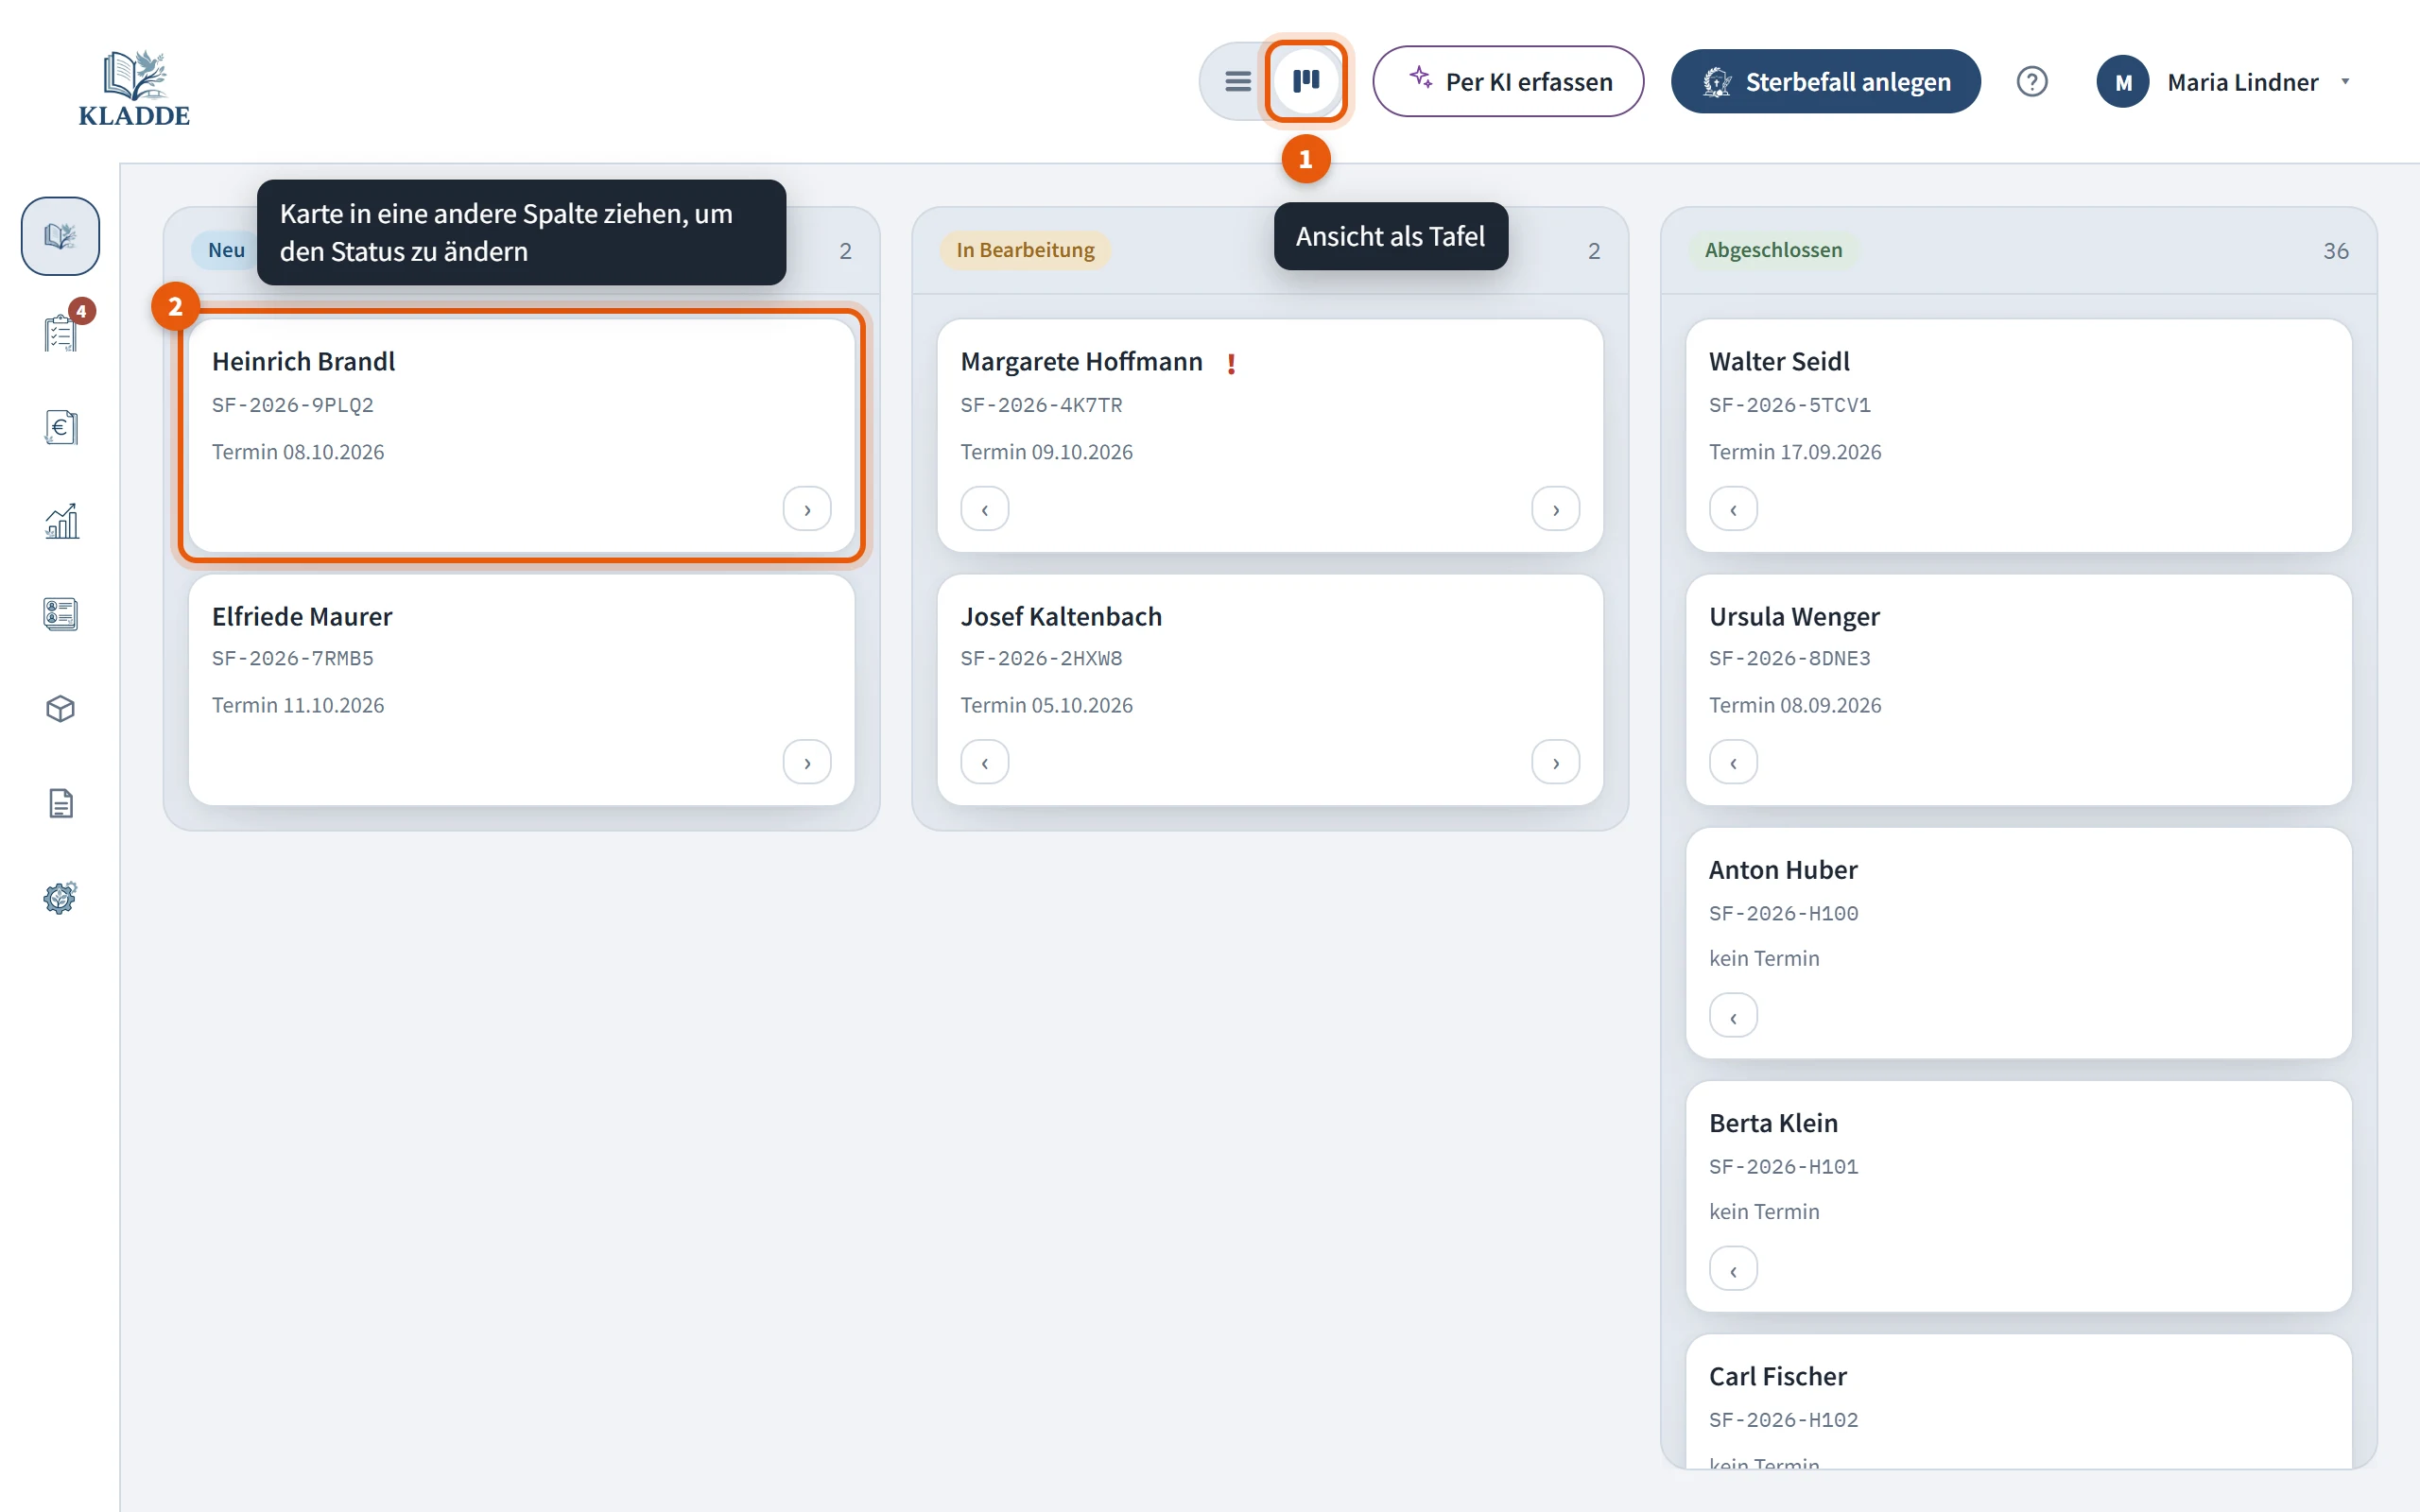
Task: Open invoices euro document icon
Action: [60, 427]
